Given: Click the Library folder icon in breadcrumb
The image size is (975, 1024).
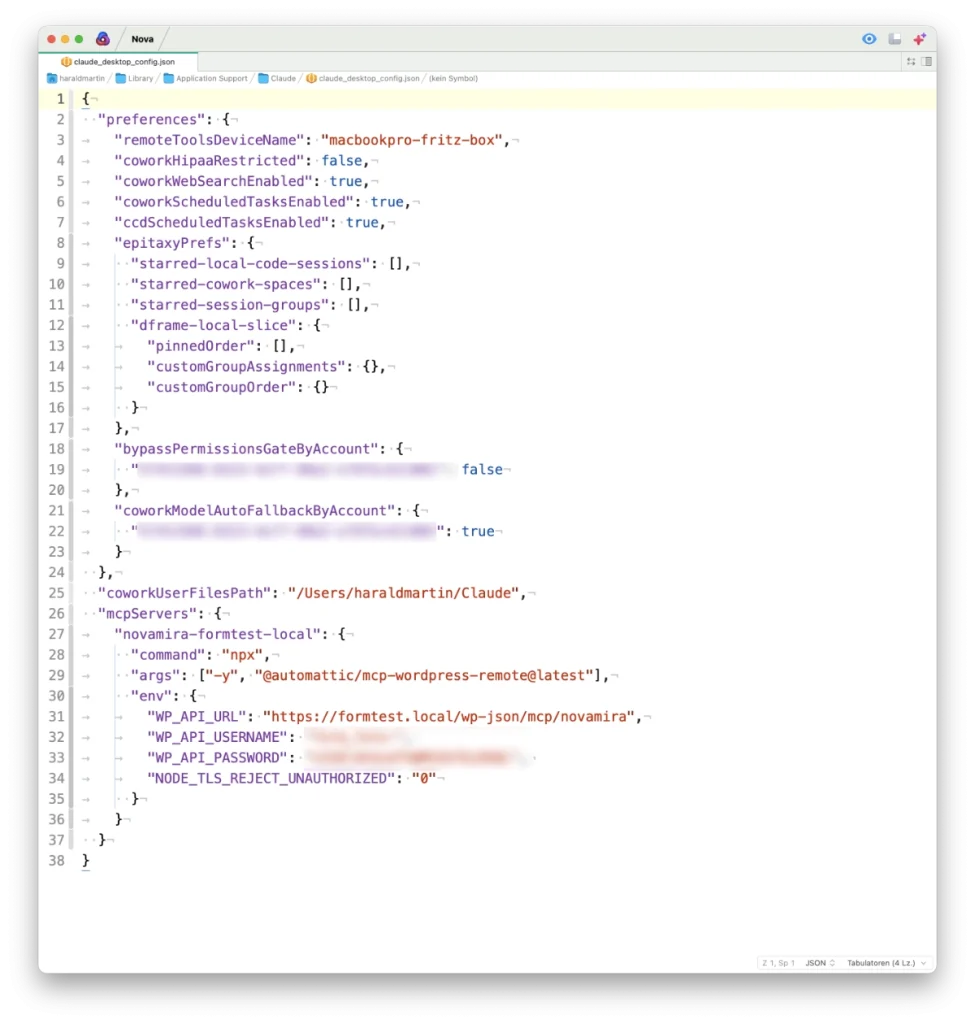Looking at the screenshot, I should (x=121, y=78).
